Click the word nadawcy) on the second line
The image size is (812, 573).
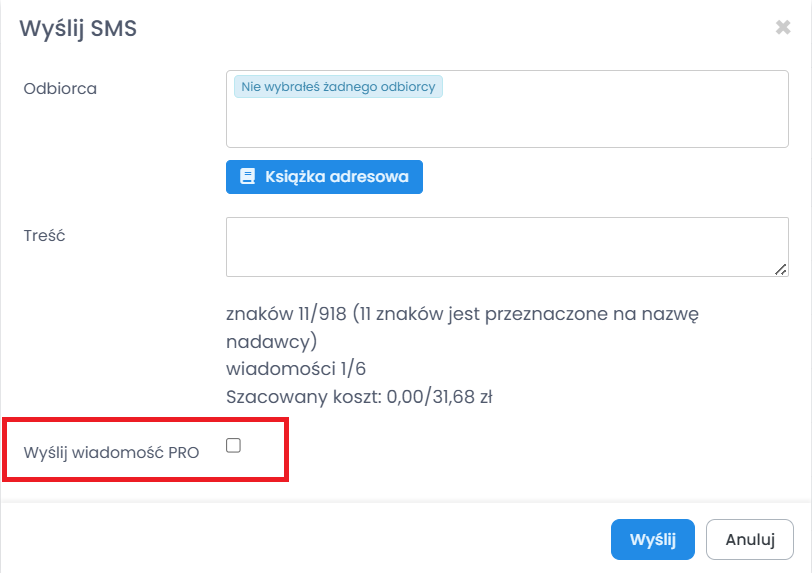[x=271, y=340]
